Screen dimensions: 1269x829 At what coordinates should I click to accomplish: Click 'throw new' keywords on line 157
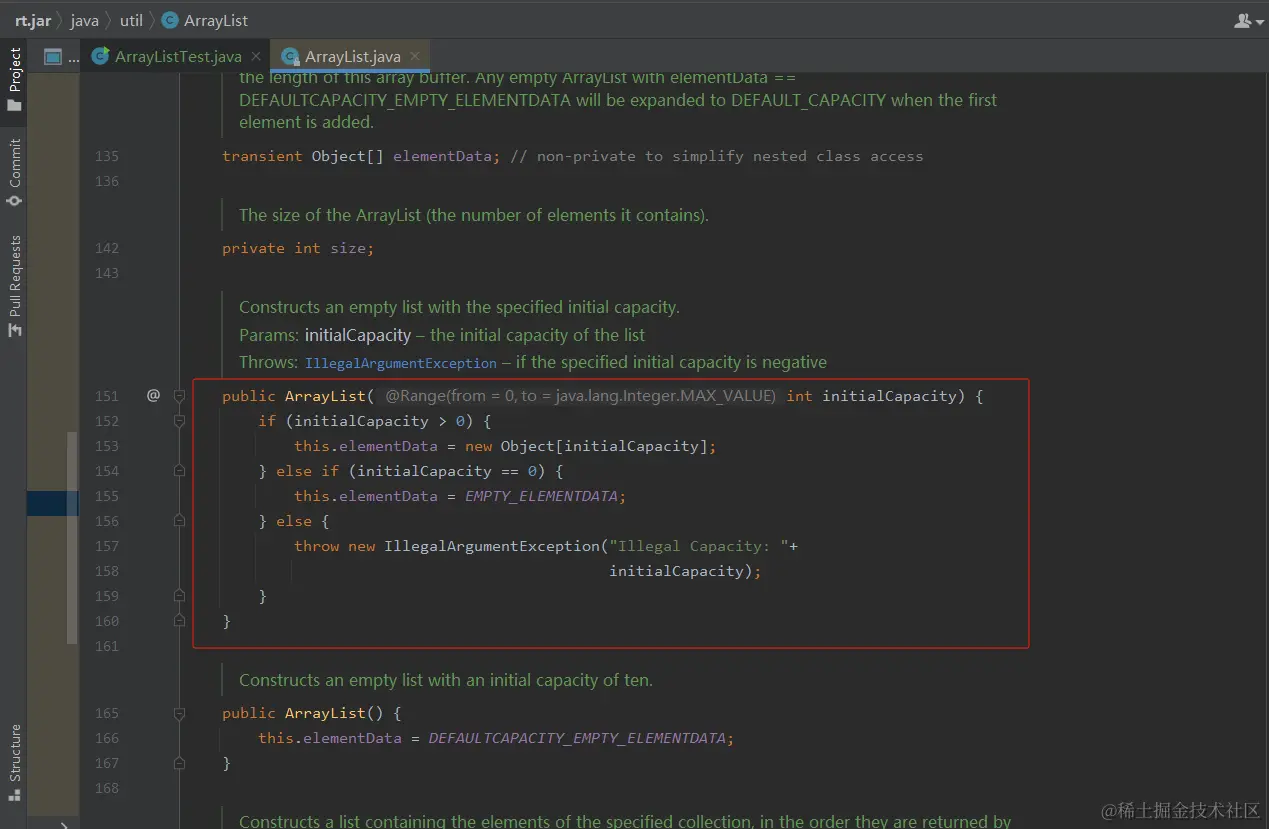coord(335,546)
